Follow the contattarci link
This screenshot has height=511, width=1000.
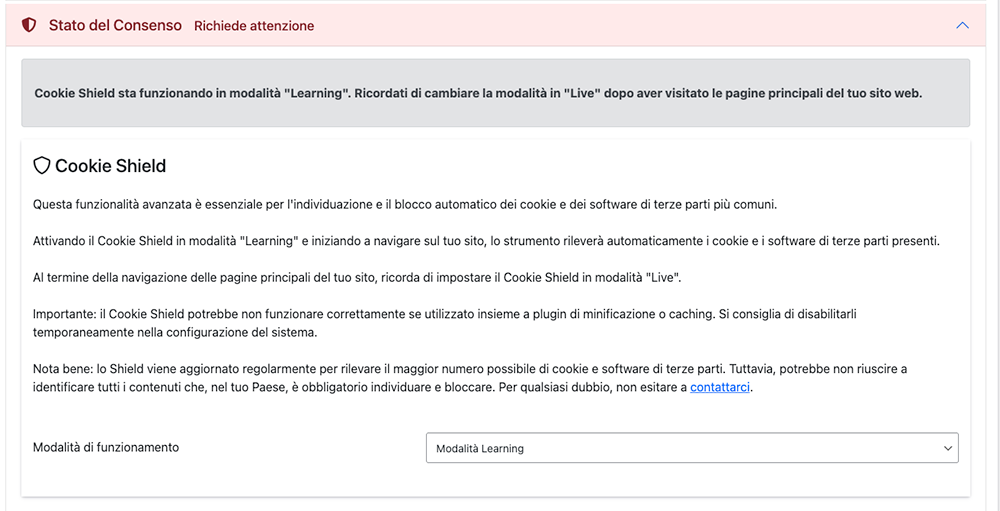(x=719, y=387)
